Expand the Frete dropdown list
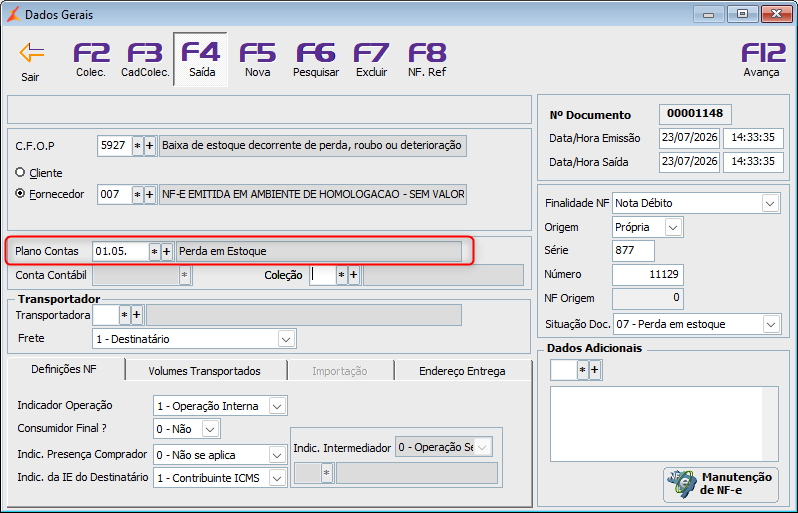This screenshot has width=798, height=513. pos(287,339)
